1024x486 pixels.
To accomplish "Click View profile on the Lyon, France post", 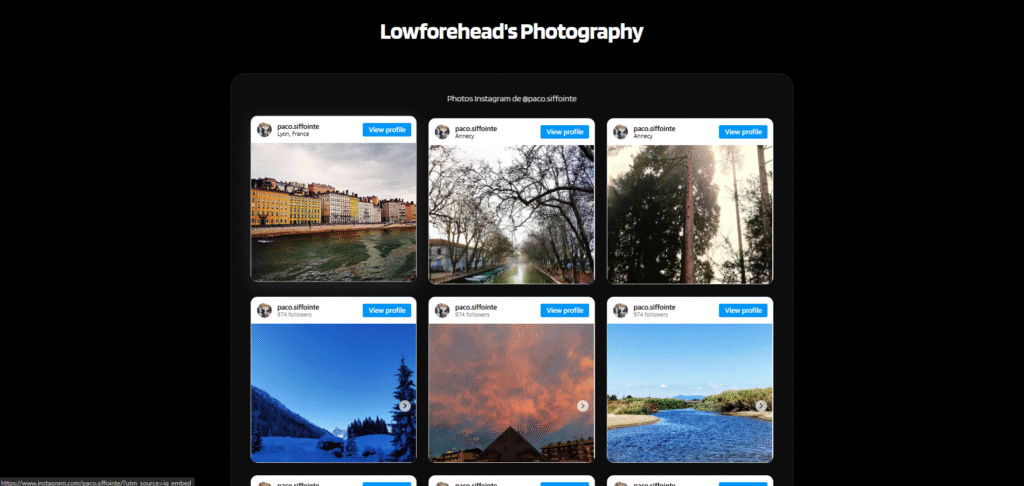I will coord(387,129).
